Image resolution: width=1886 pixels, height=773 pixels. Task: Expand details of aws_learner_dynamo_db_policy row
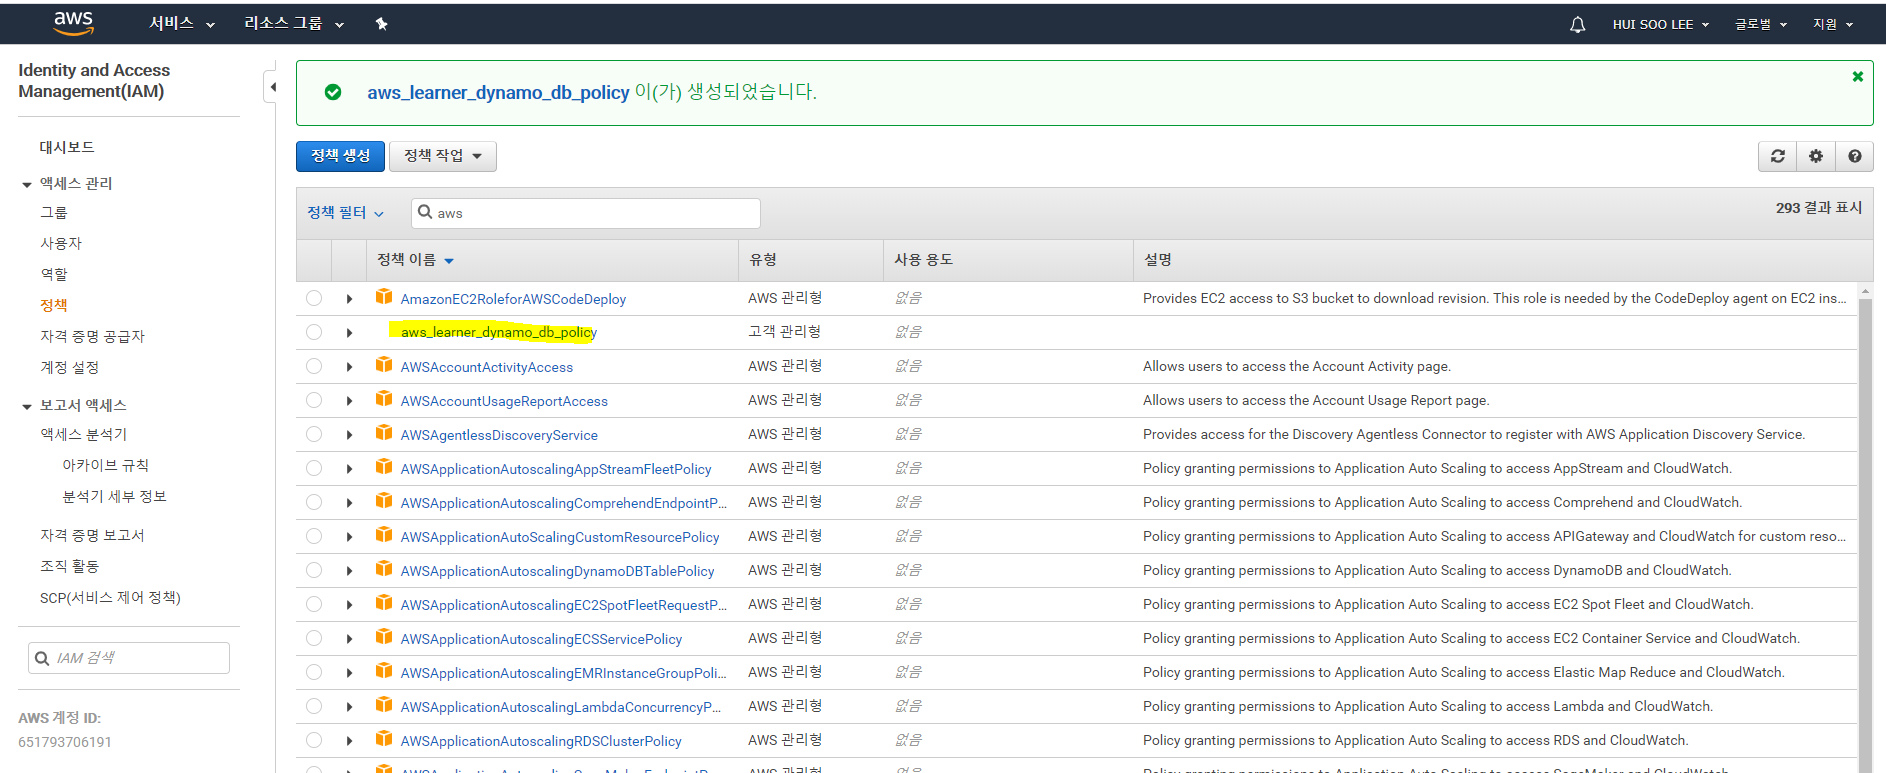[349, 333]
